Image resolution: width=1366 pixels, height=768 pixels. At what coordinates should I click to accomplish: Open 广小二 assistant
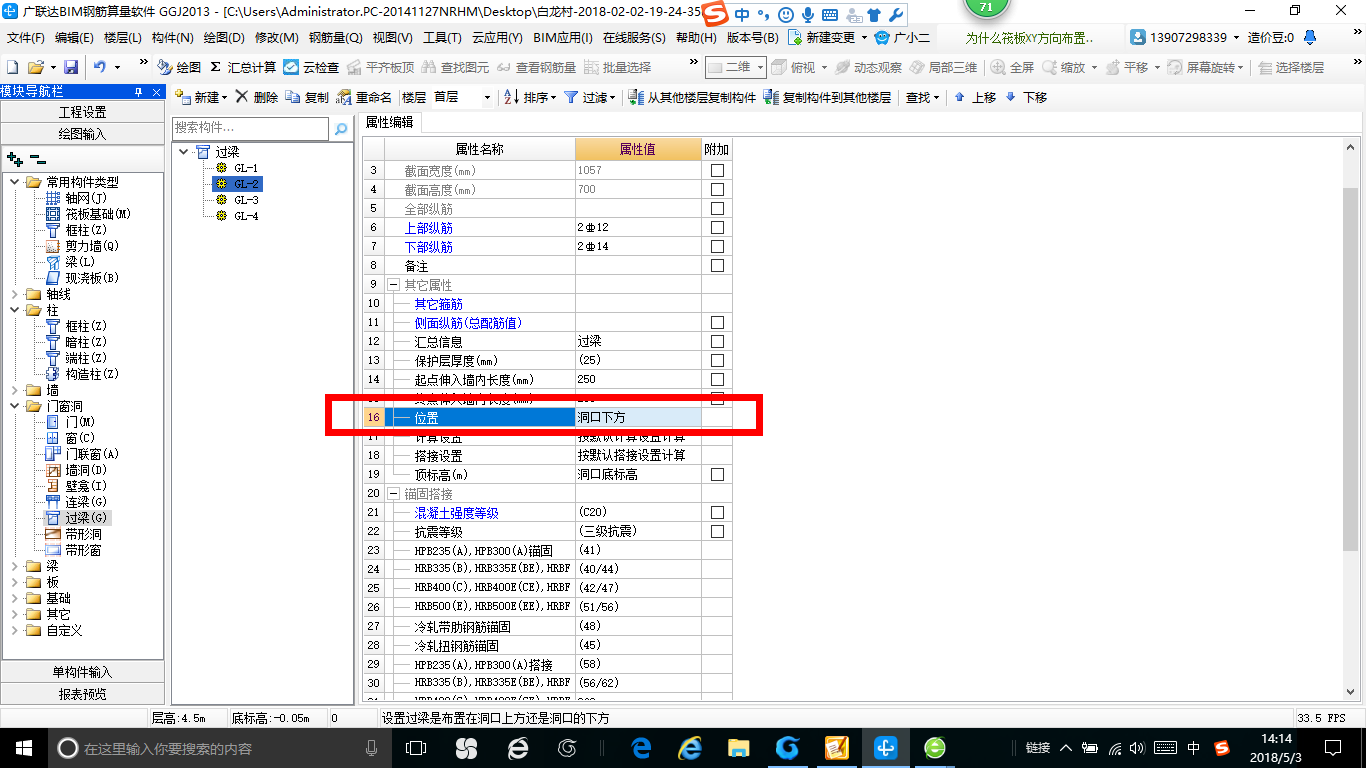902,37
